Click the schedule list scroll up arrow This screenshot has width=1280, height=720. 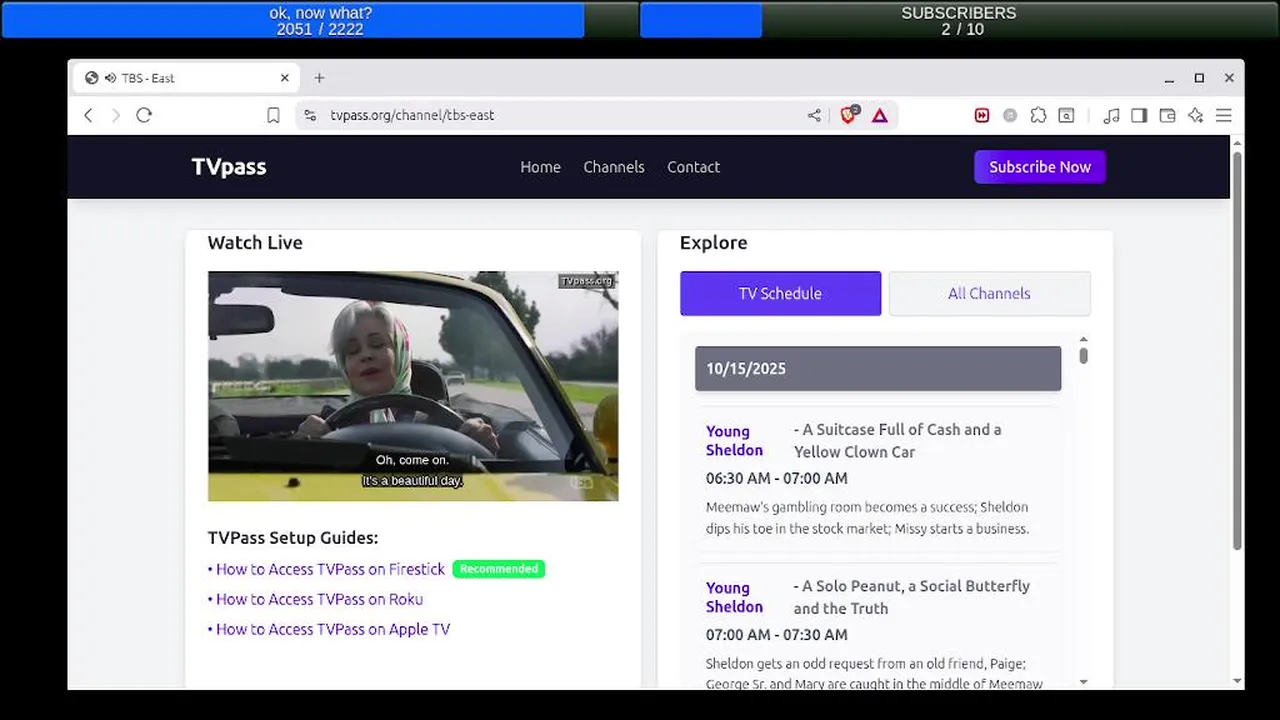click(1083, 340)
